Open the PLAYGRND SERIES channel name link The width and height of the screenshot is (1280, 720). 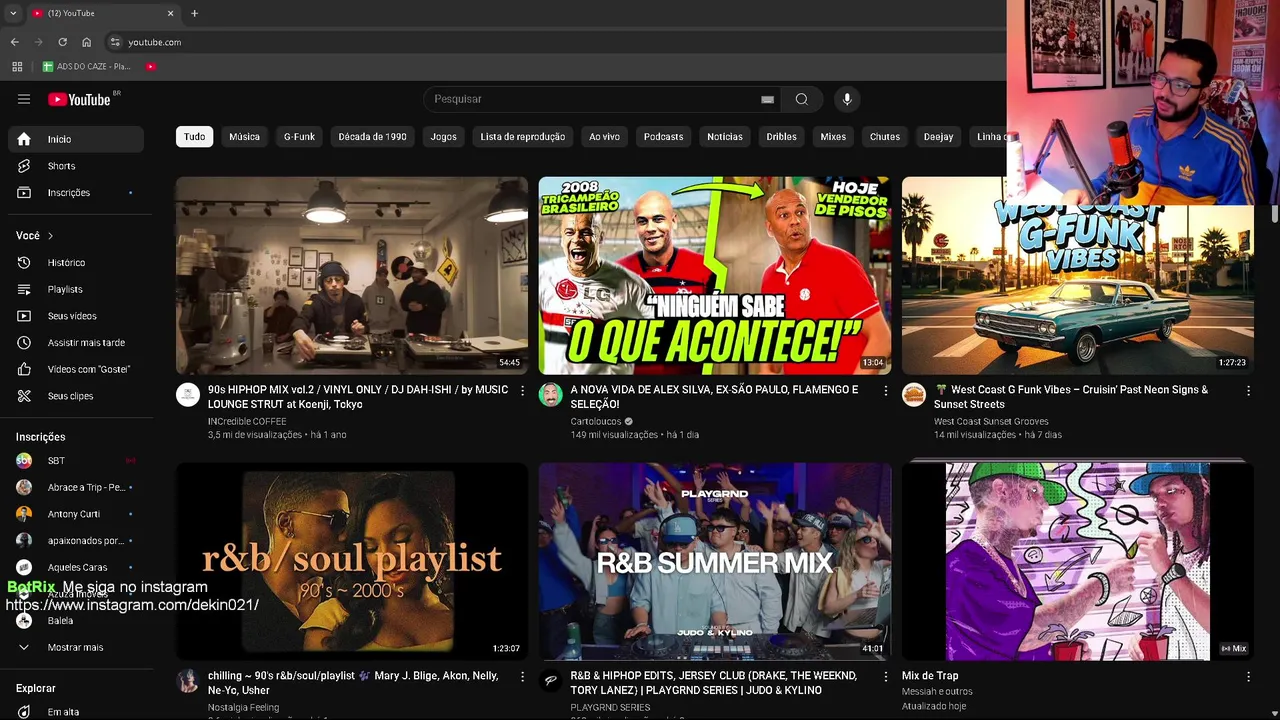pos(610,707)
